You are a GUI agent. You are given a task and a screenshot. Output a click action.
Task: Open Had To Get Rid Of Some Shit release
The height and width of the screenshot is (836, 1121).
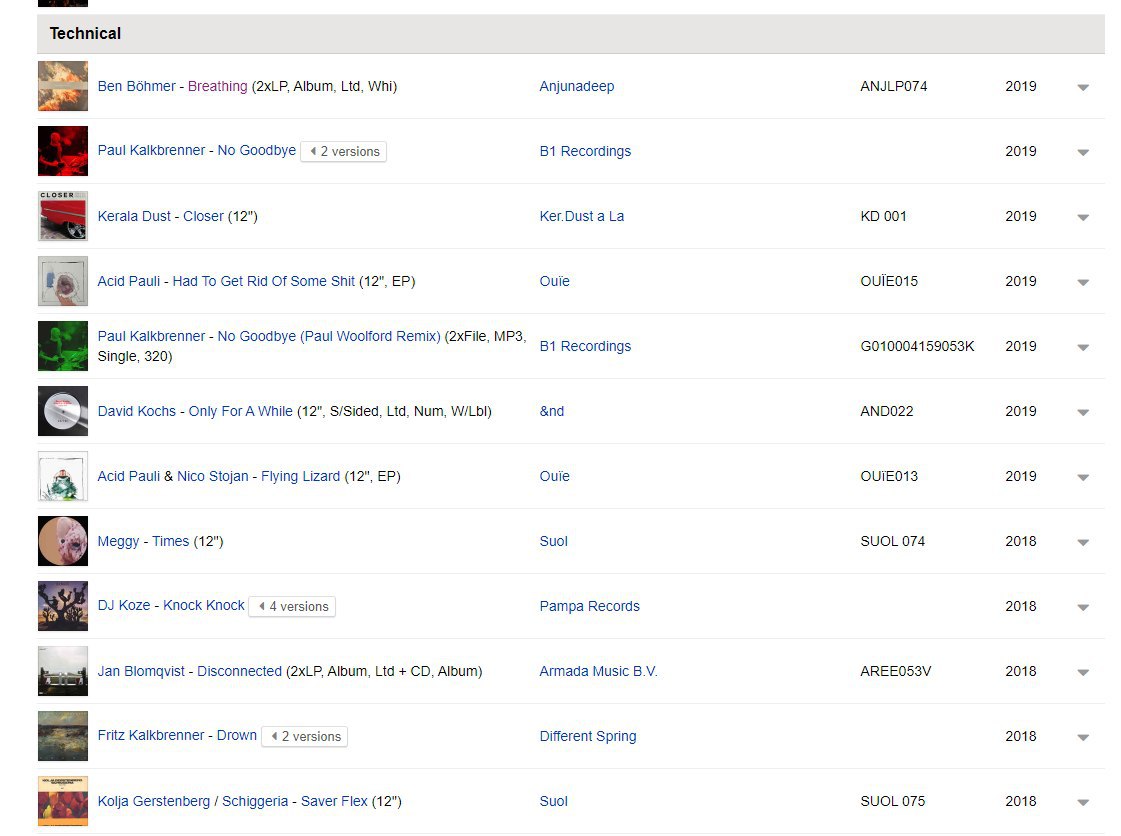(264, 282)
